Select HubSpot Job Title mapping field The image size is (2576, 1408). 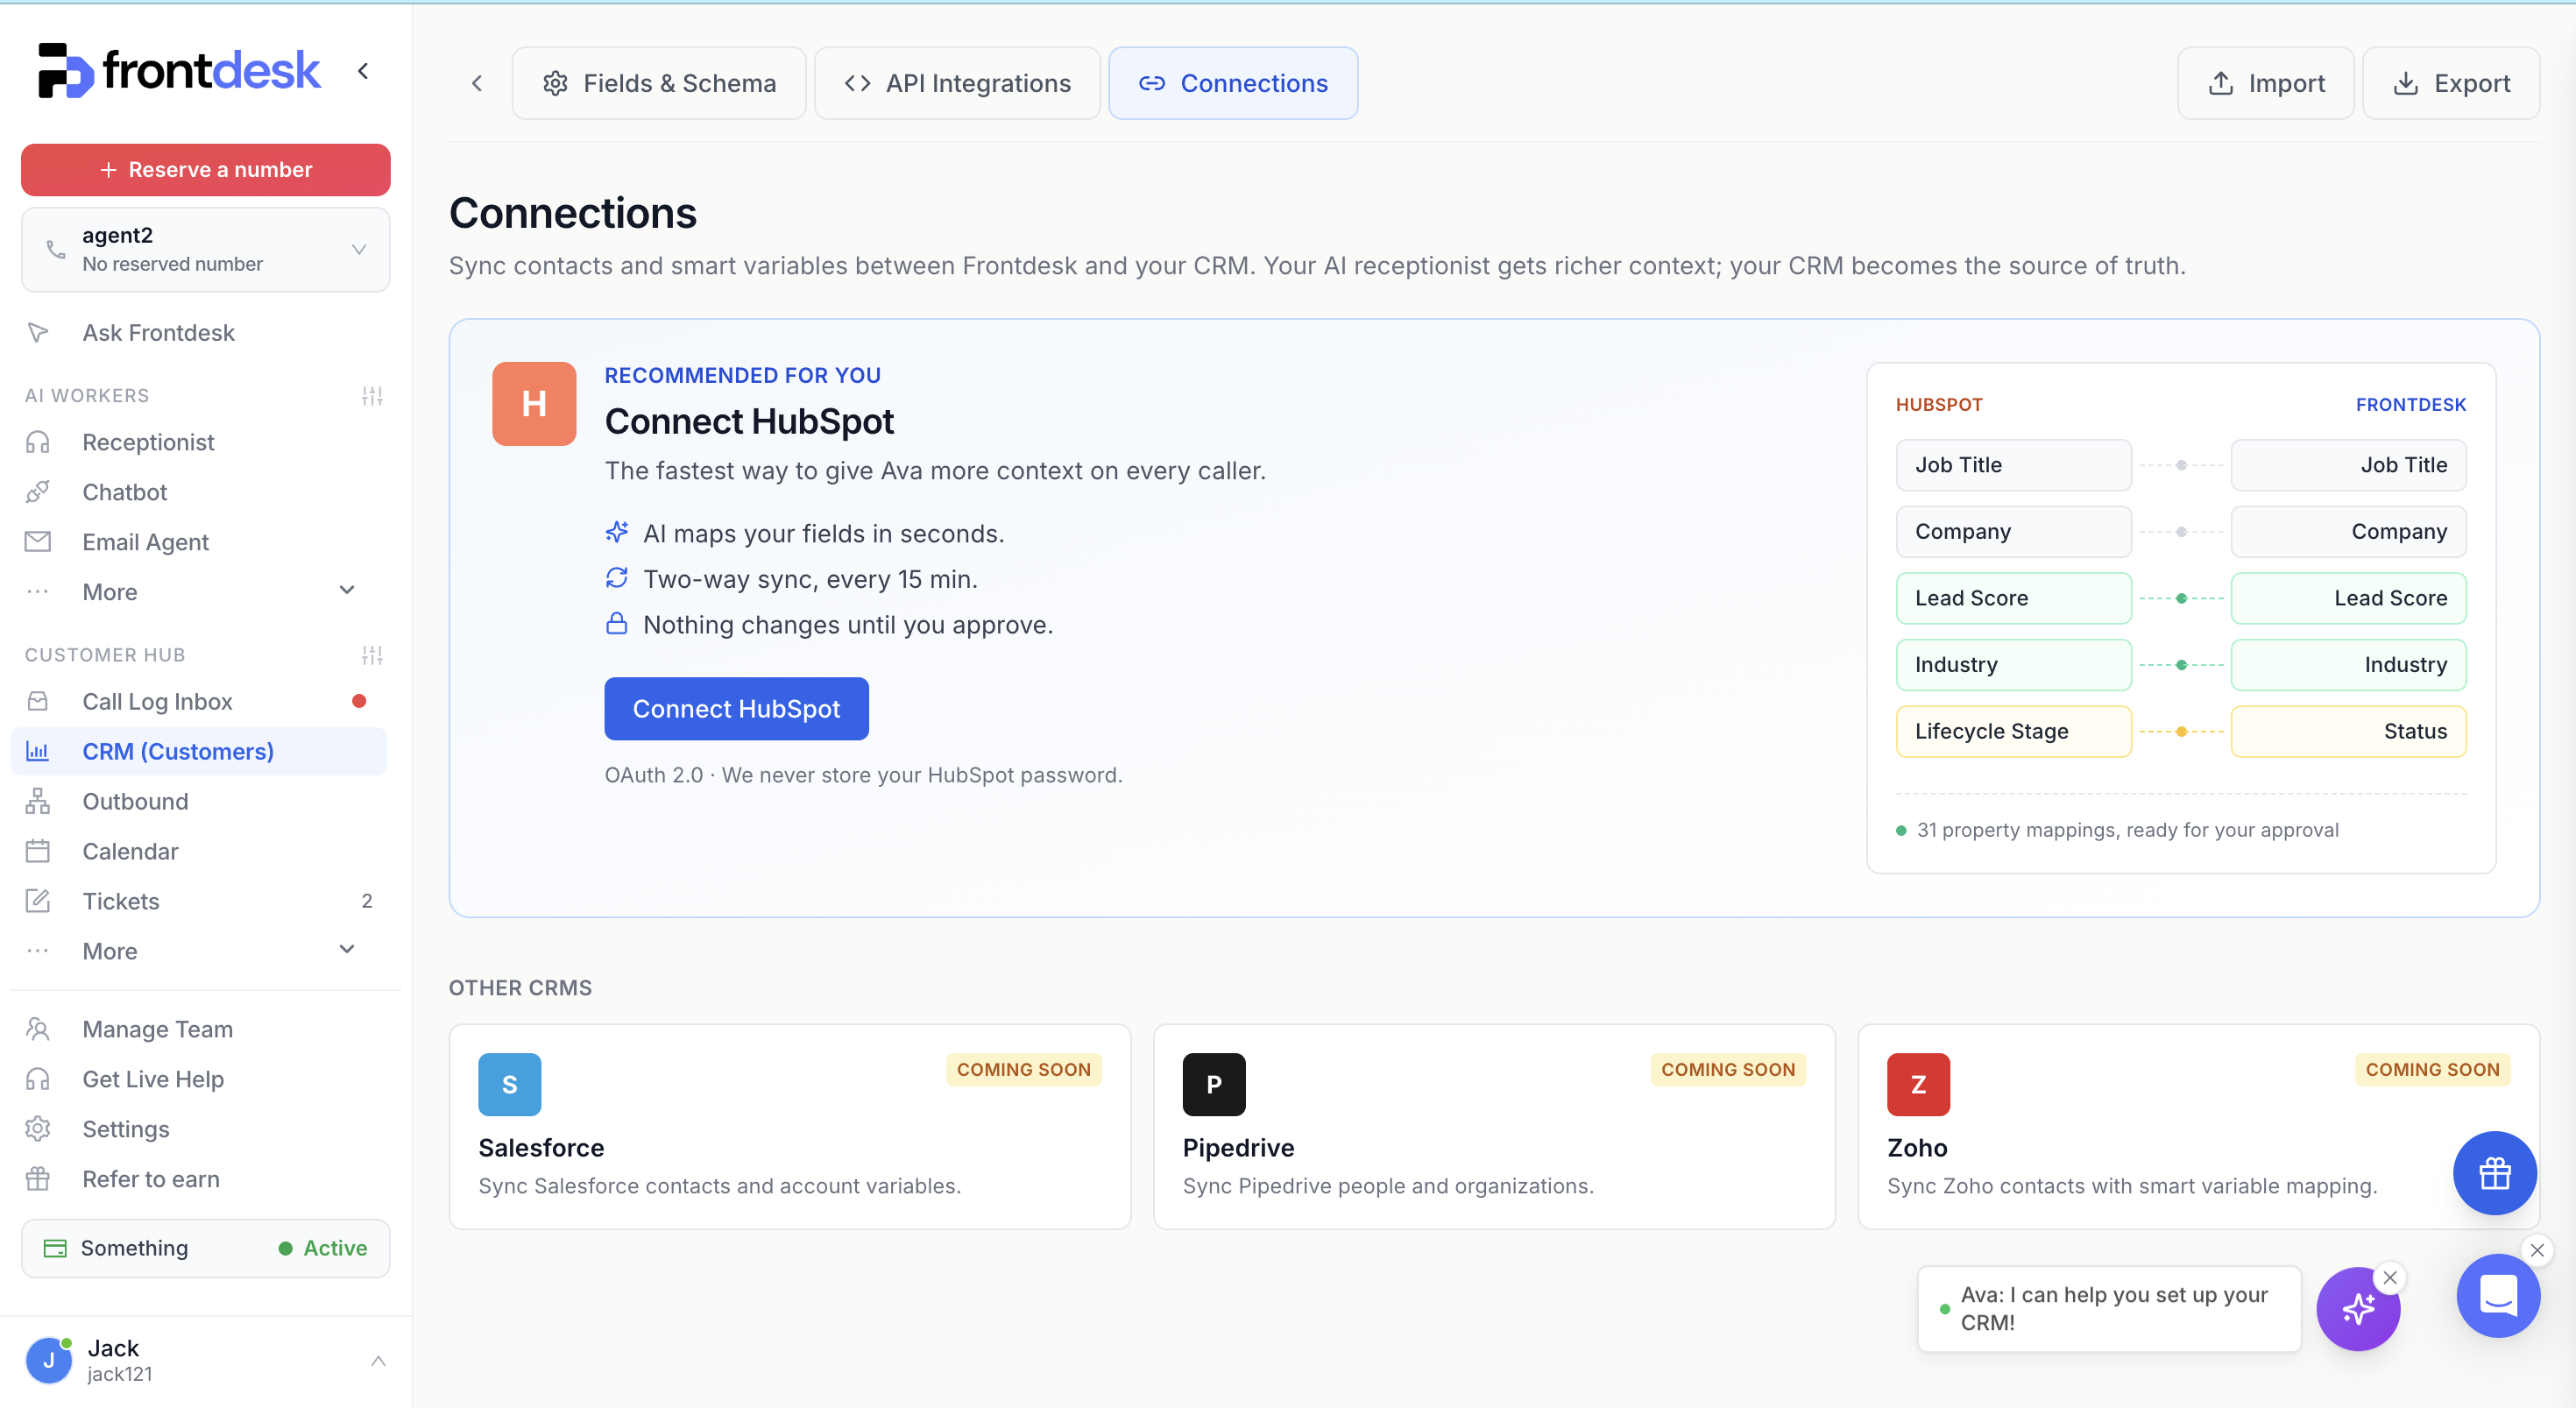(2014, 465)
